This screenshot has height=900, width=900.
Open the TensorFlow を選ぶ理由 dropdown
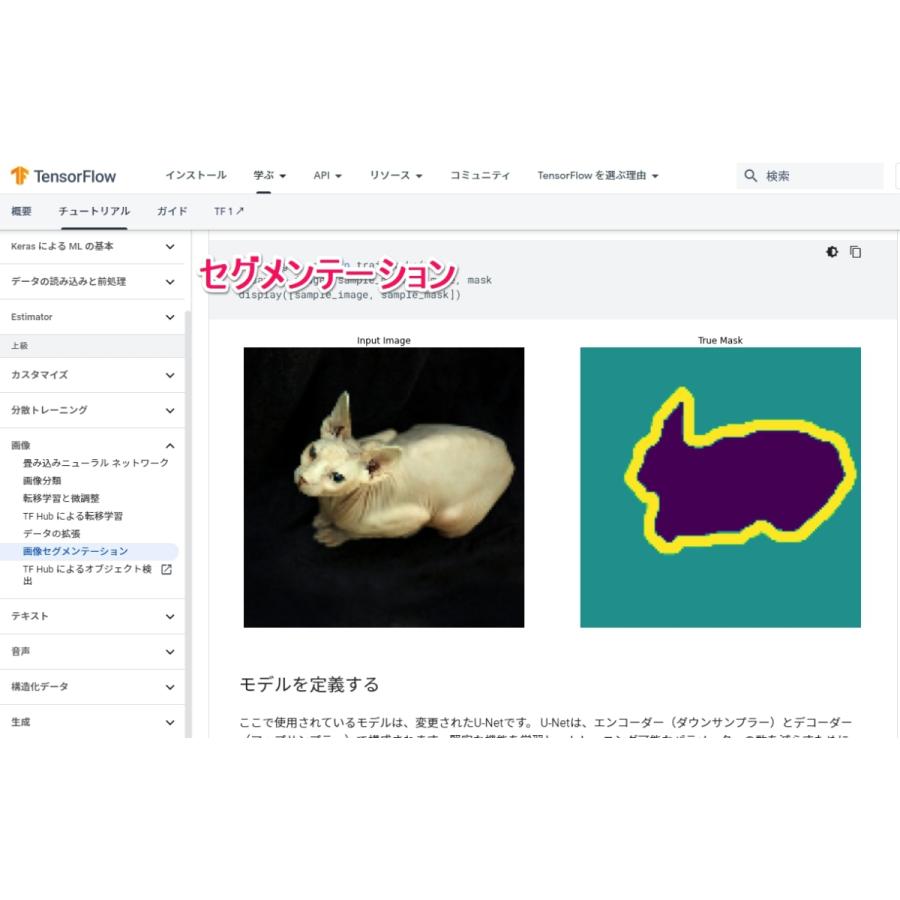click(x=597, y=175)
